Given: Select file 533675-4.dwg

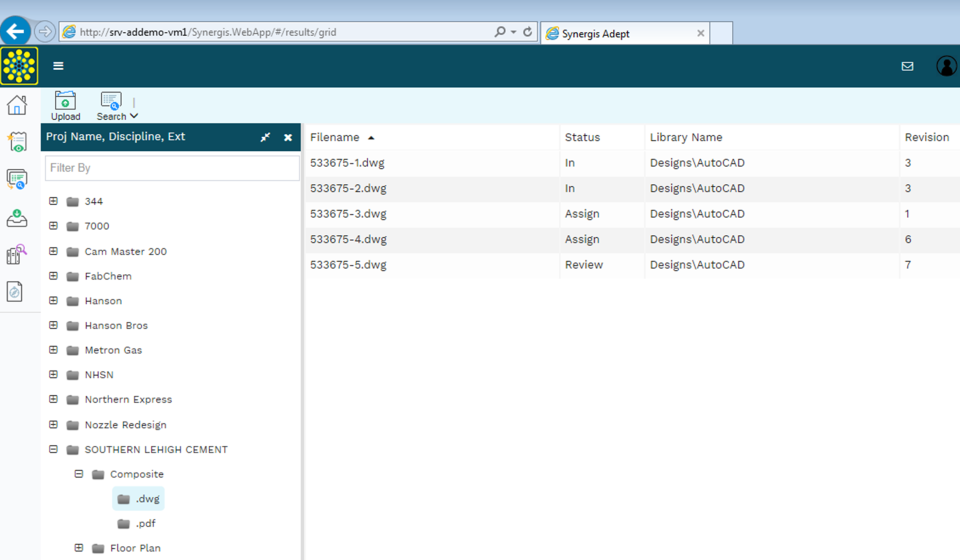Looking at the screenshot, I should (x=348, y=239).
